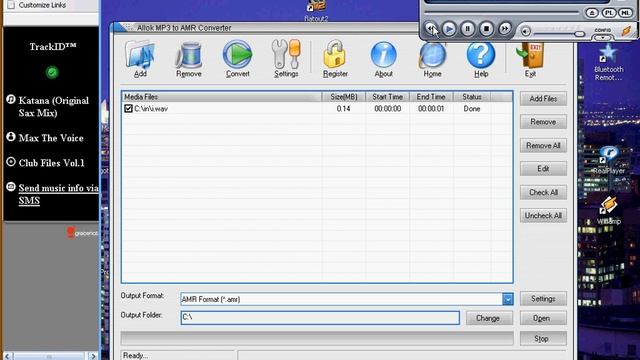Toggle the Customize Links checkbox

click(11, 4)
